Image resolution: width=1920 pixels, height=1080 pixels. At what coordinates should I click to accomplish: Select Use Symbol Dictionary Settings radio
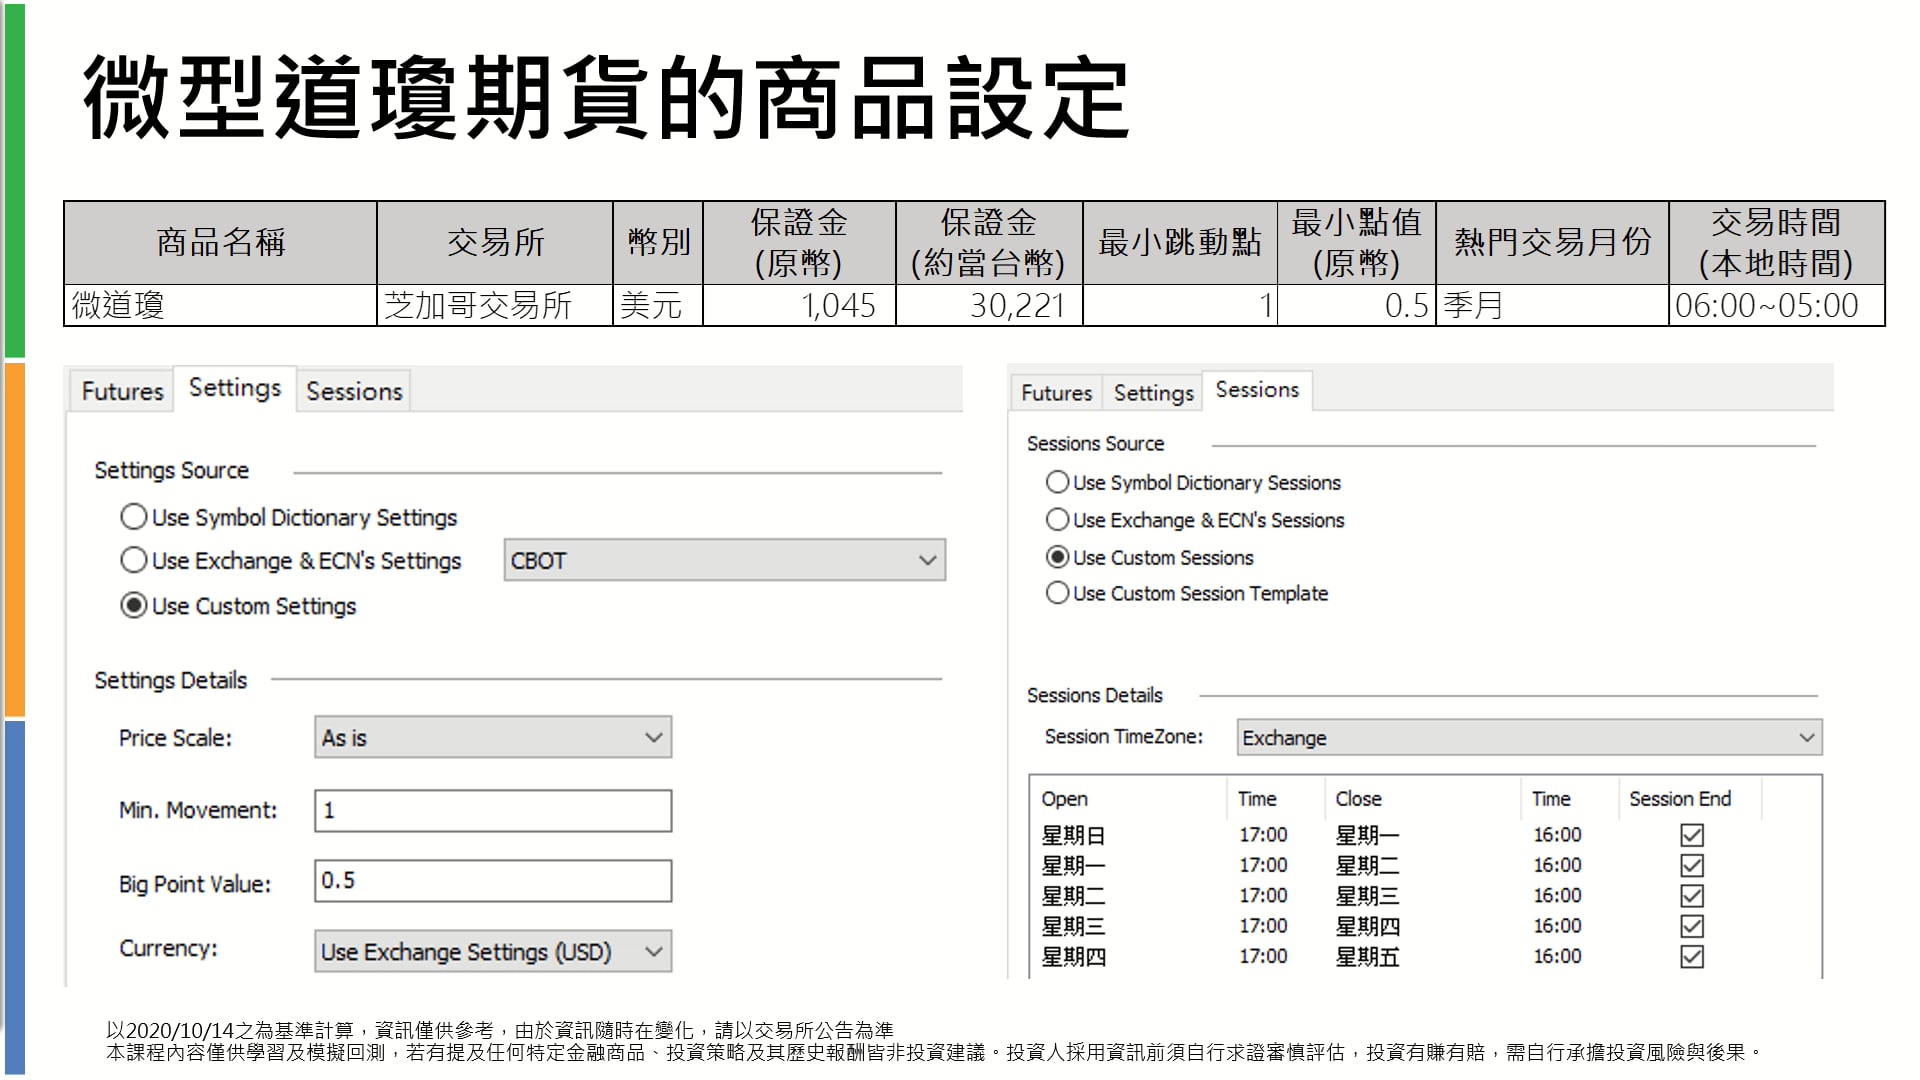[x=133, y=517]
